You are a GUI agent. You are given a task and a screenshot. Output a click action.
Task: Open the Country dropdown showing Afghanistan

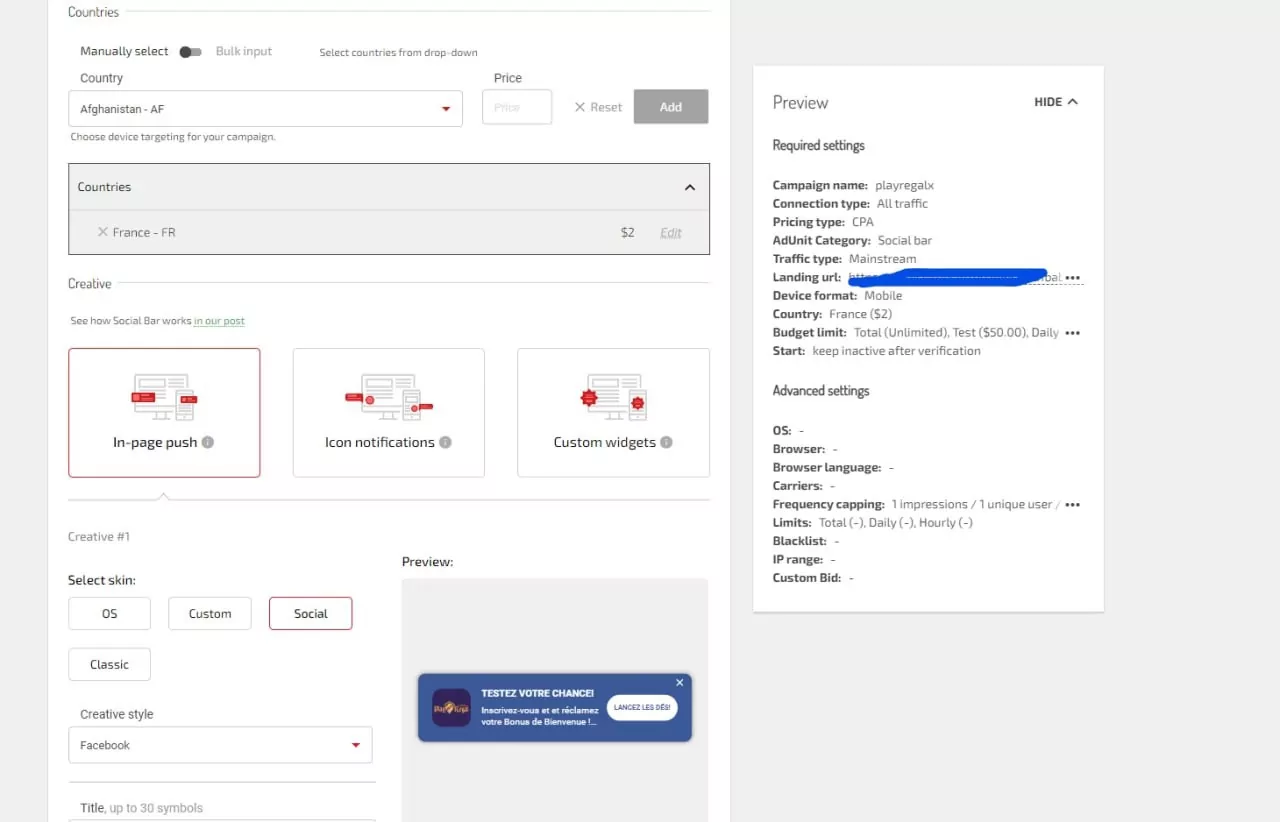pos(265,109)
